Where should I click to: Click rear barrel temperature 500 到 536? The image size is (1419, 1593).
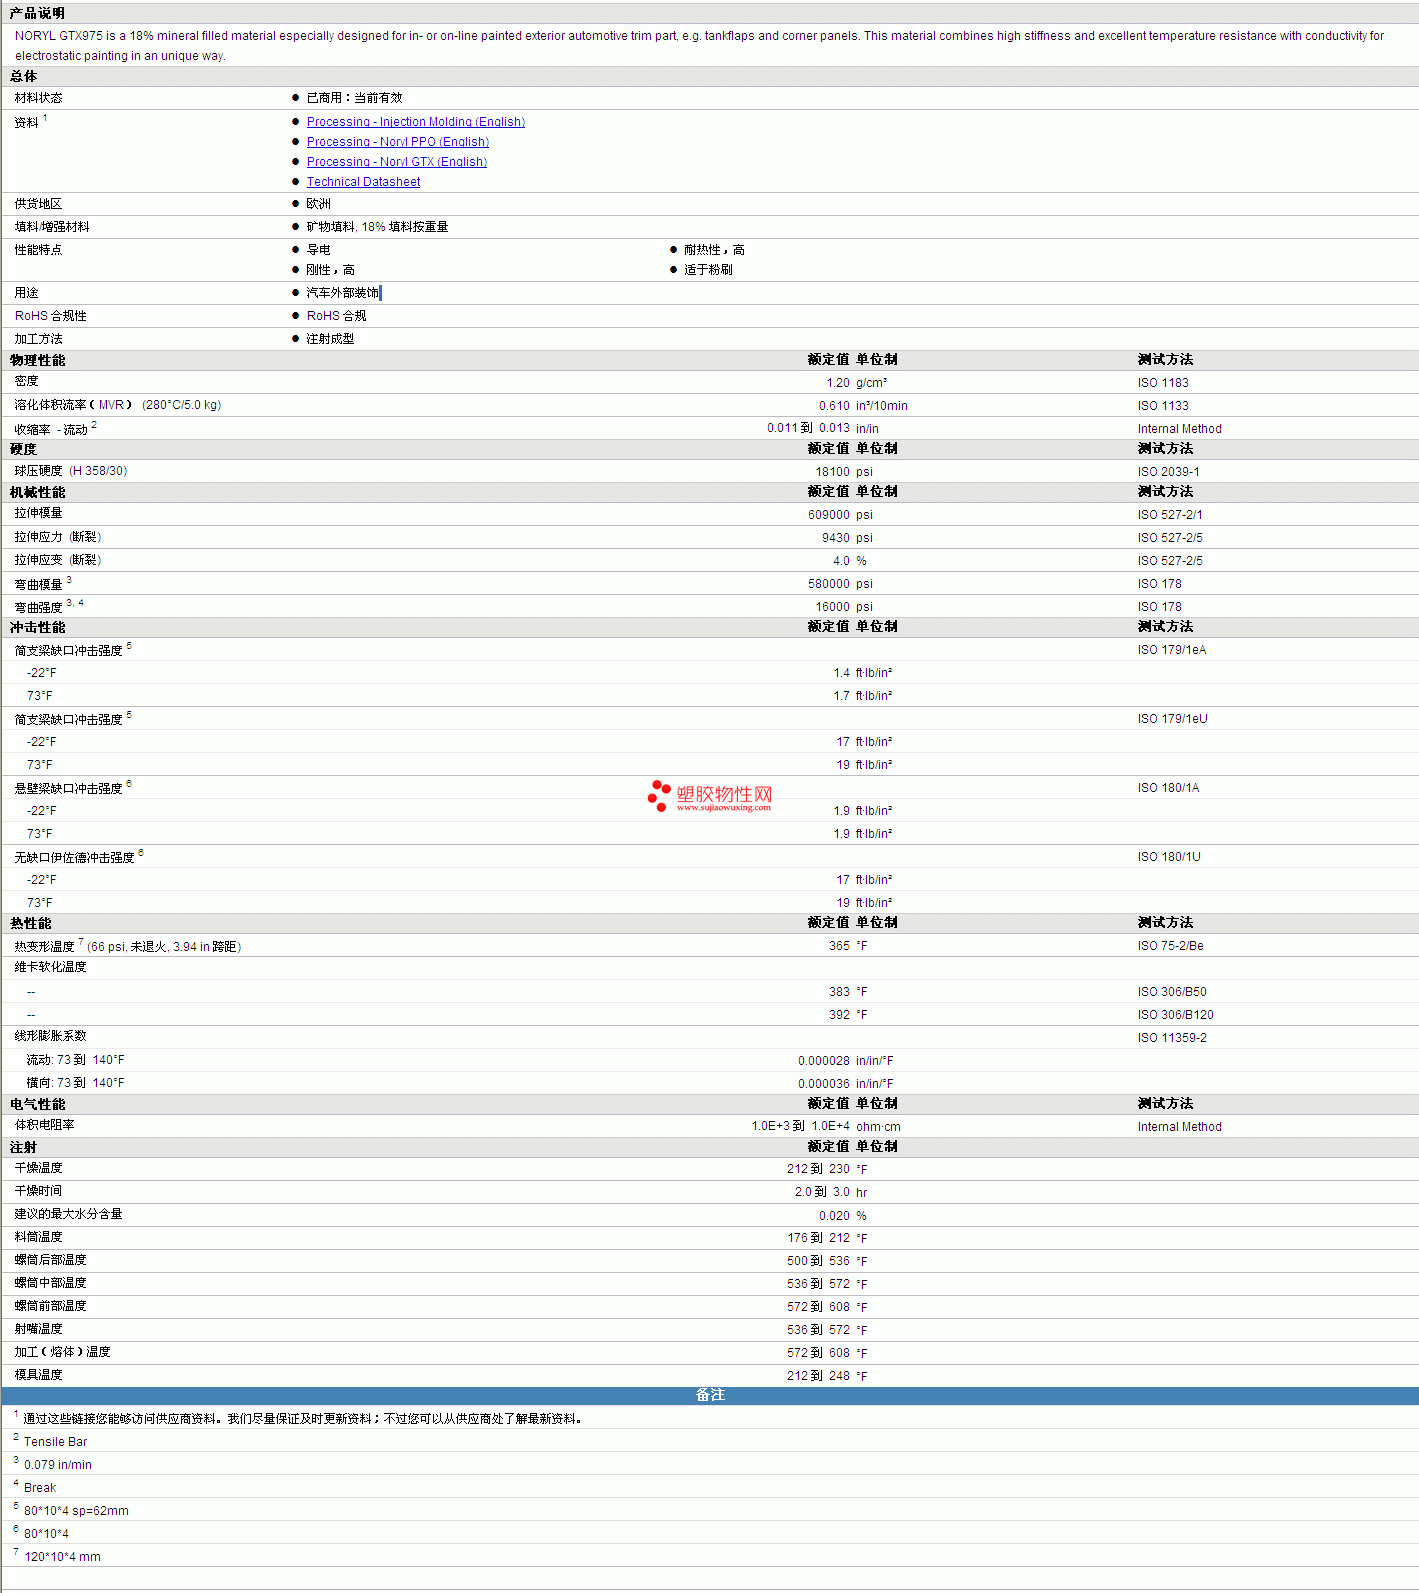pos(818,1261)
